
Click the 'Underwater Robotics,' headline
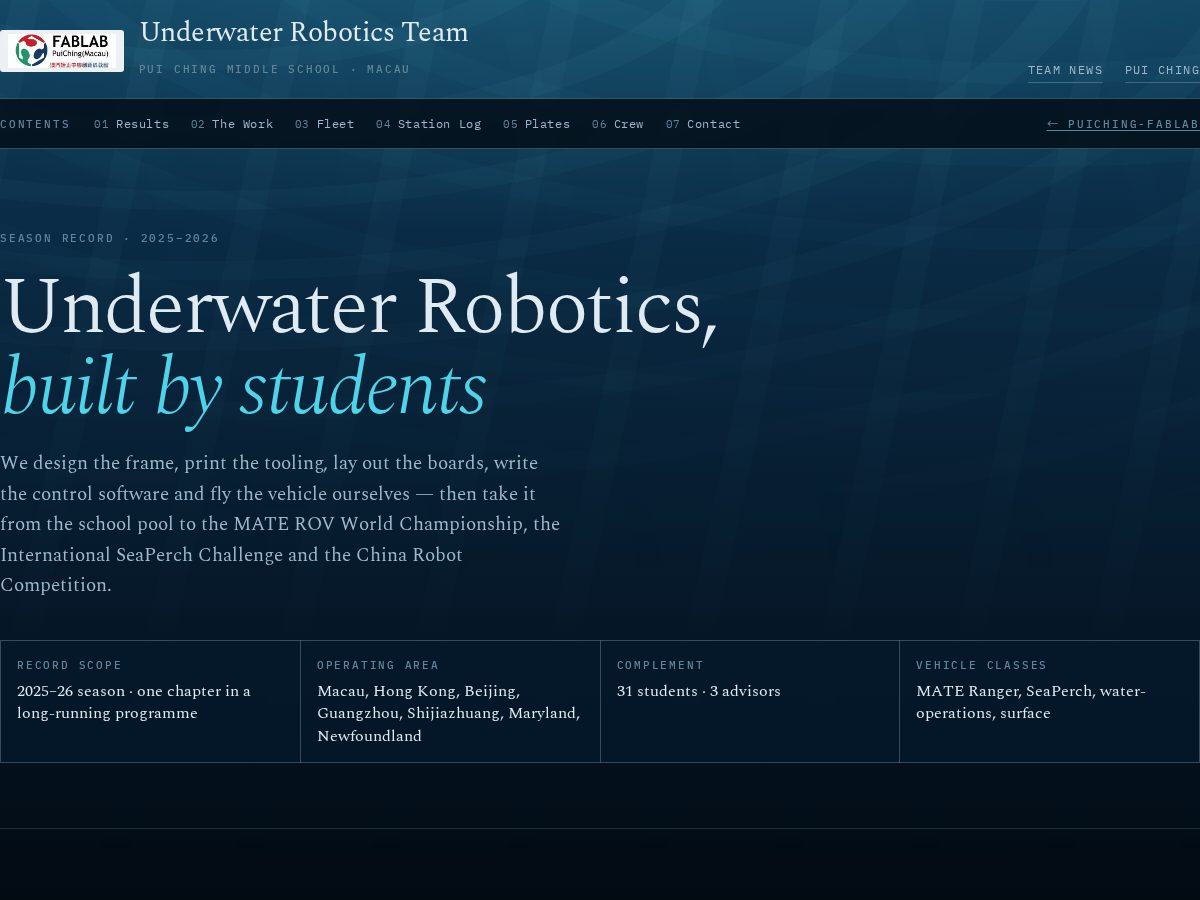(359, 307)
